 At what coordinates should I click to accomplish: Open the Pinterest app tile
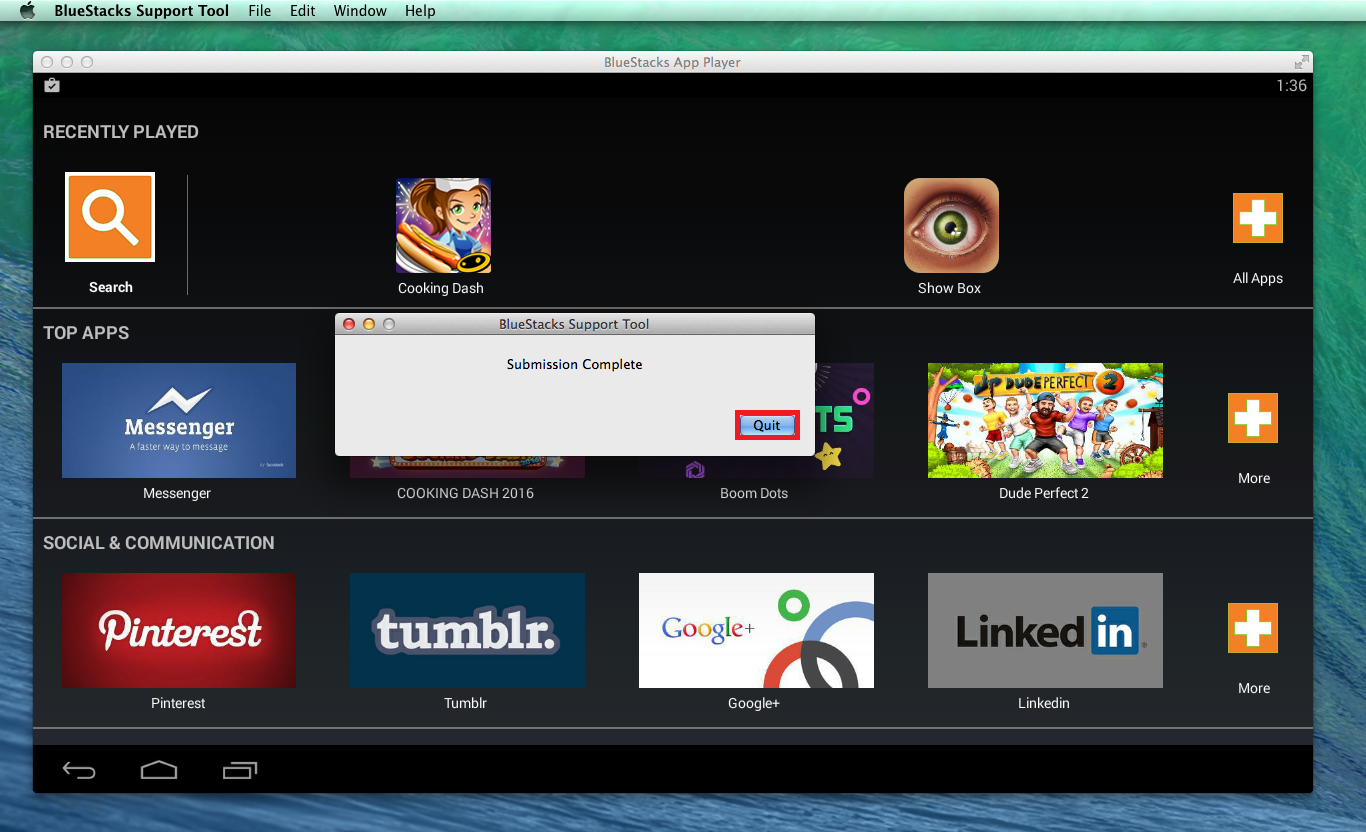[x=179, y=630]
